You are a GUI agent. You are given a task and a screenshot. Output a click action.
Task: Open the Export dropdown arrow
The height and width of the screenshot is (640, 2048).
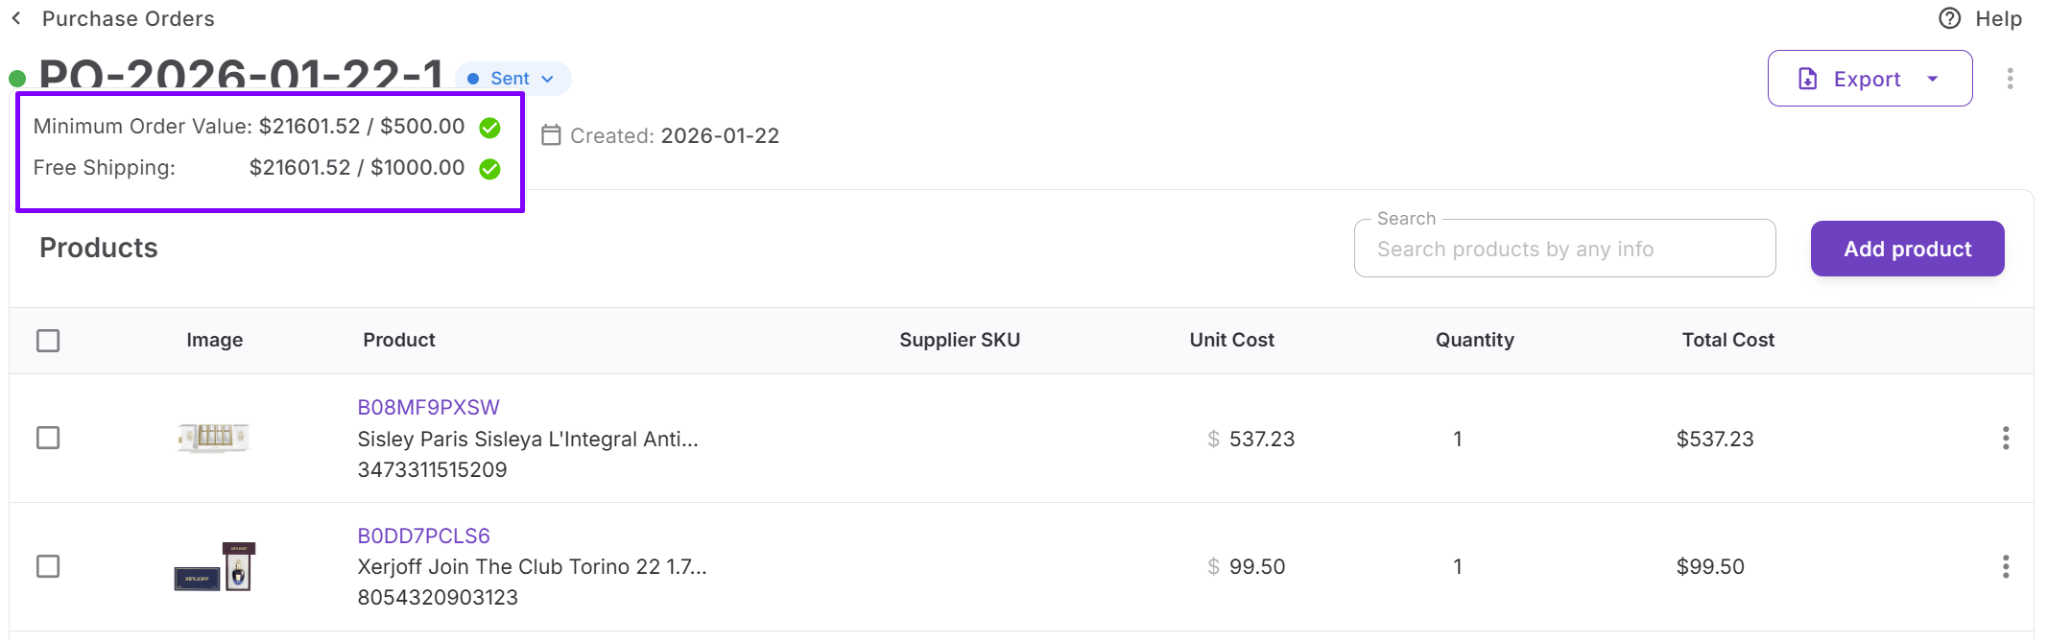click(1934, 78)
